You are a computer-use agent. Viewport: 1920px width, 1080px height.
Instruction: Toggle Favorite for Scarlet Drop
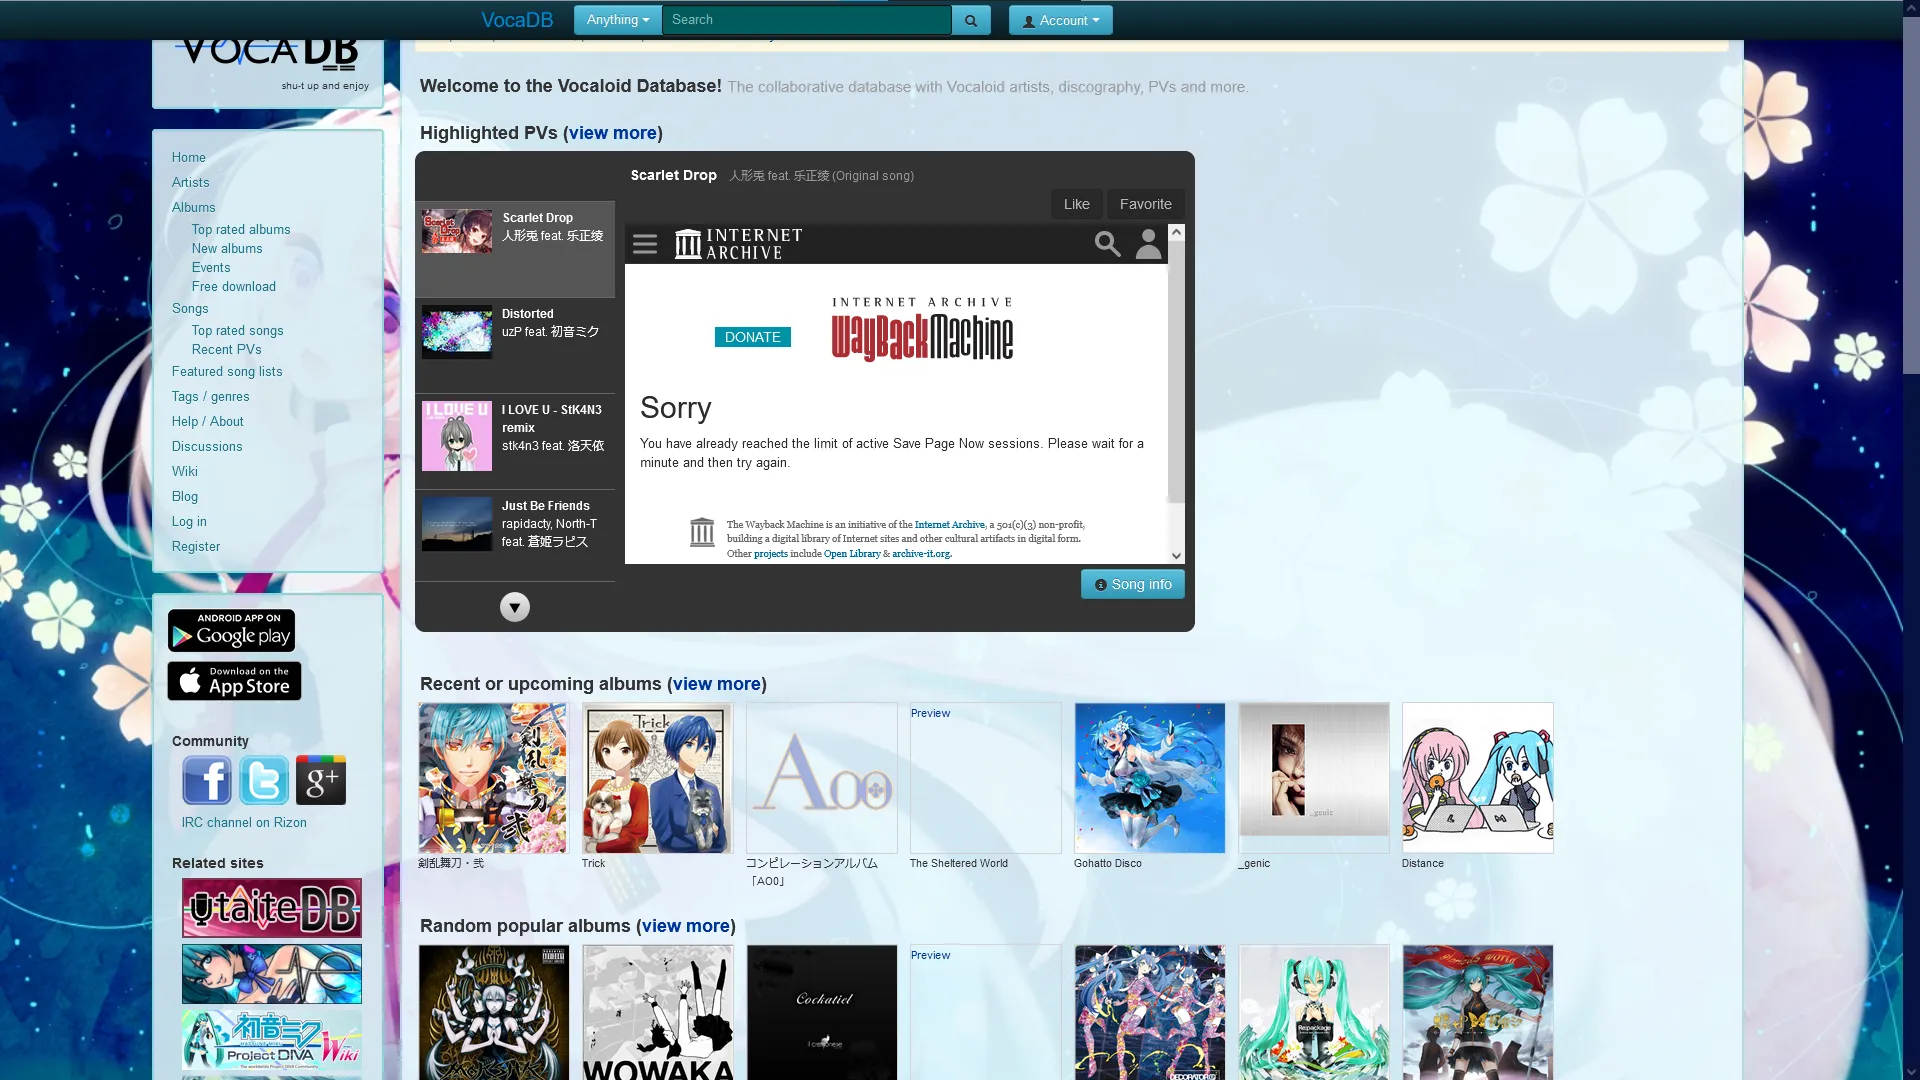point(1145,204)
